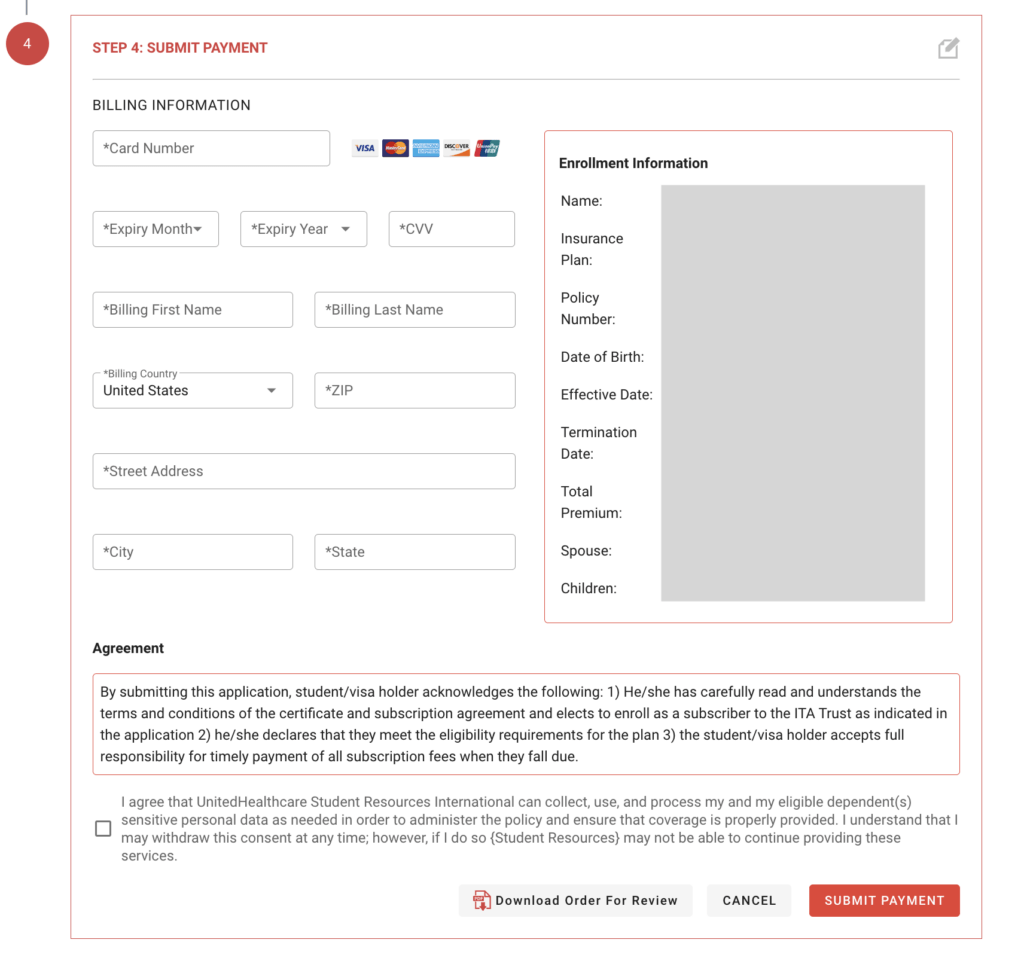The image size is (1024, 964).
Task: Open the Billing Country dropdown
Action: 193,391
